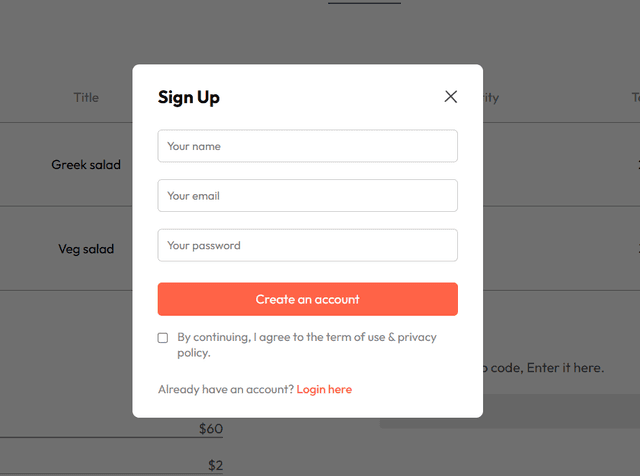Viewport: 640px width, 476px height.
Task: Select the Greek salad item
Action: click(86, 165)
